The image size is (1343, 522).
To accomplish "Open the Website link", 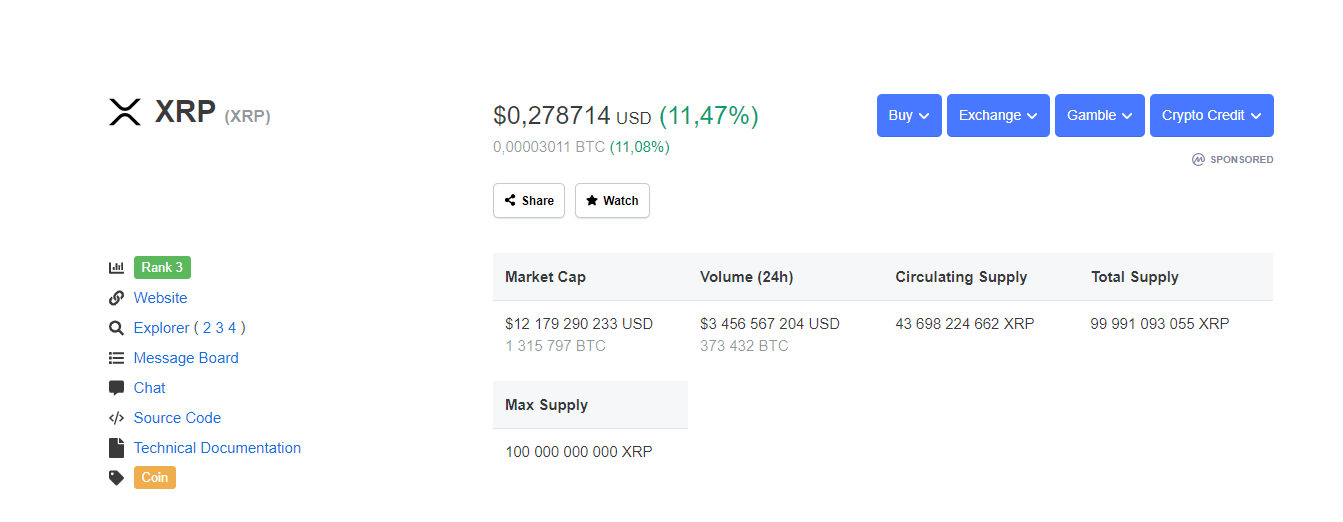I will [x=160, y=298].
